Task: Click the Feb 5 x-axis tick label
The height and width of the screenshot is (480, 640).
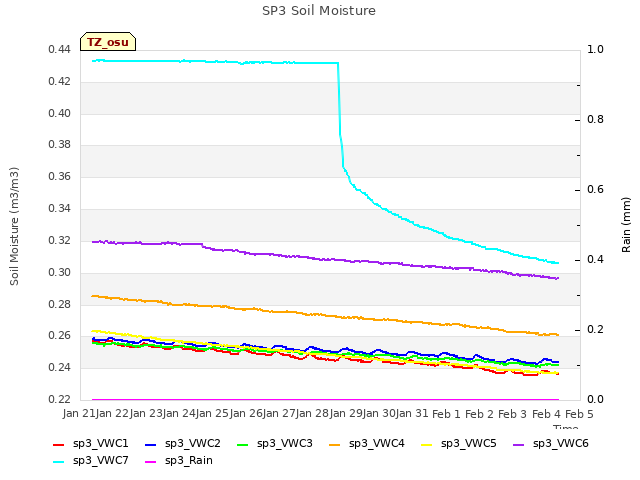Action: [x=579, y=414]
